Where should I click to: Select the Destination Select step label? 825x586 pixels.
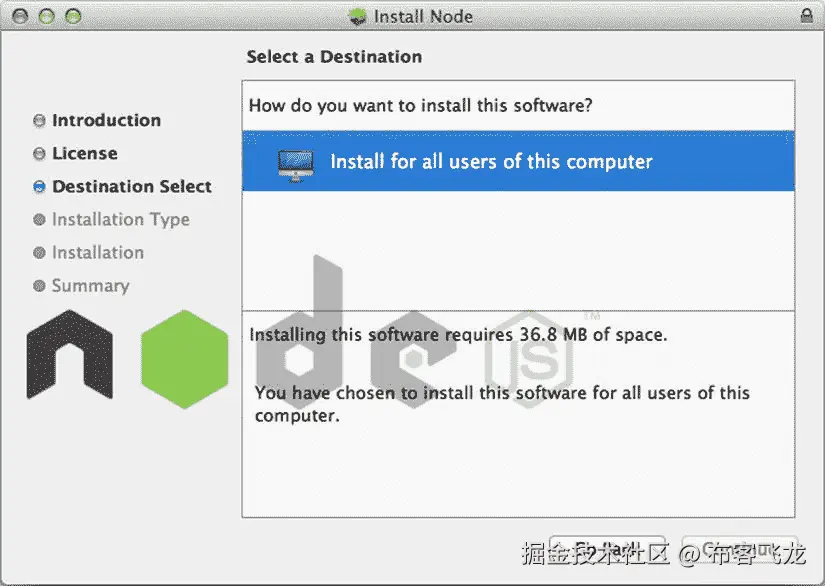[x=132, y=187]
